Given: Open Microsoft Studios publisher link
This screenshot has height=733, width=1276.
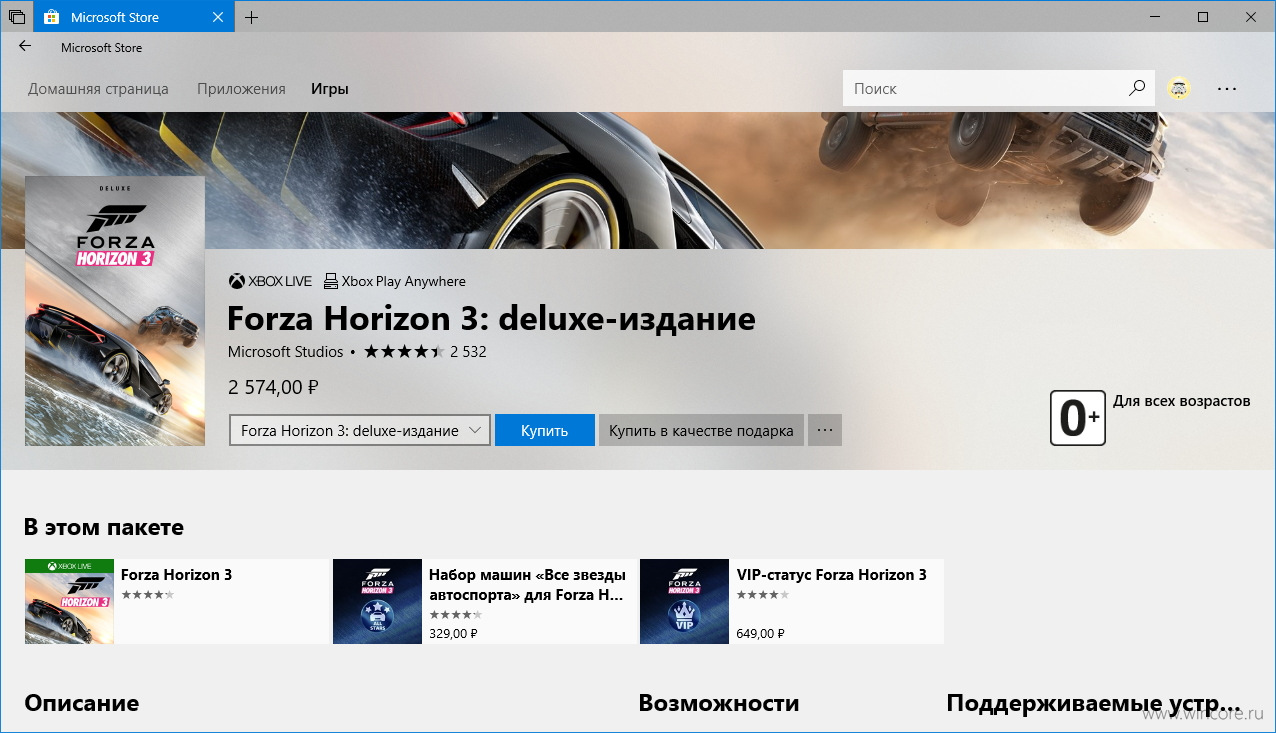Looking at the screenshot, I should (285, 352).
